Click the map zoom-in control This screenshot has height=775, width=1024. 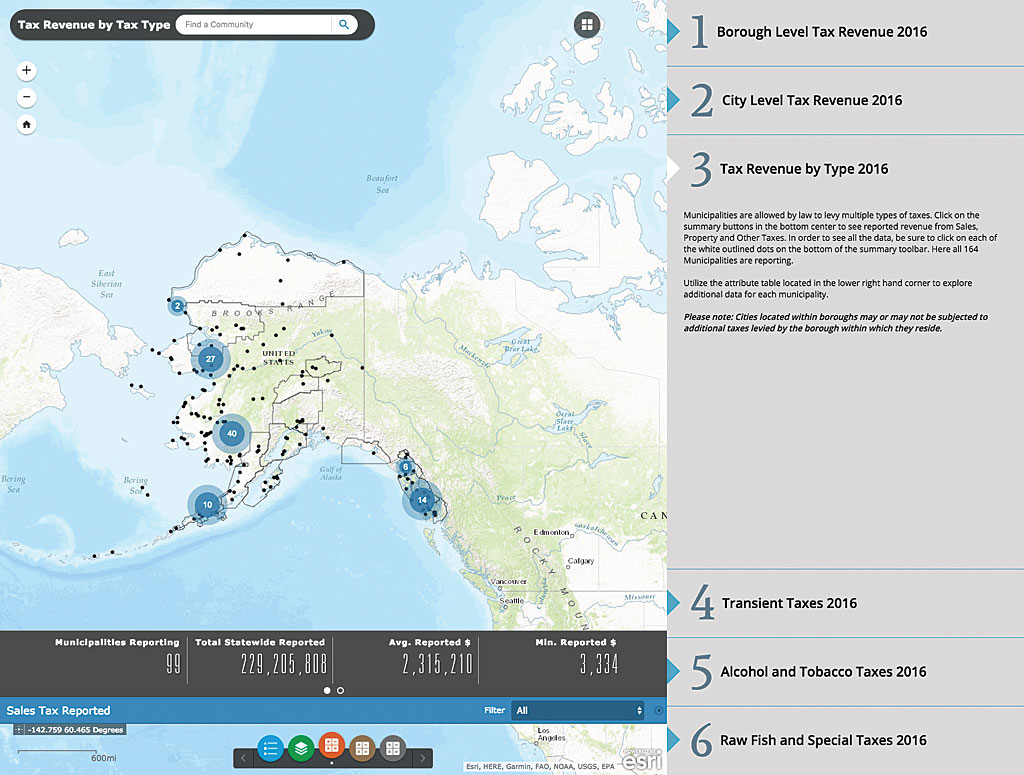coord(26,70)
